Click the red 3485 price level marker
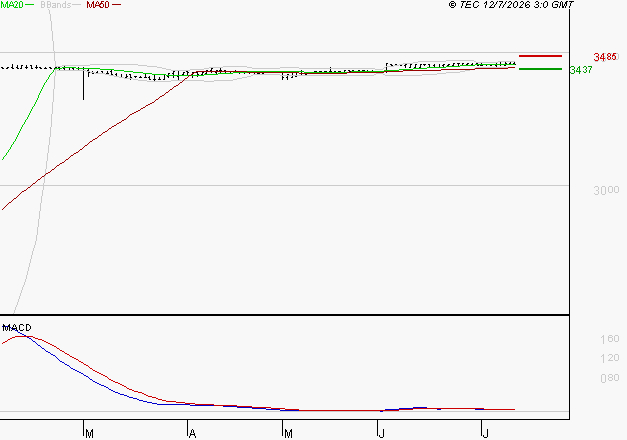 (540, 56)
